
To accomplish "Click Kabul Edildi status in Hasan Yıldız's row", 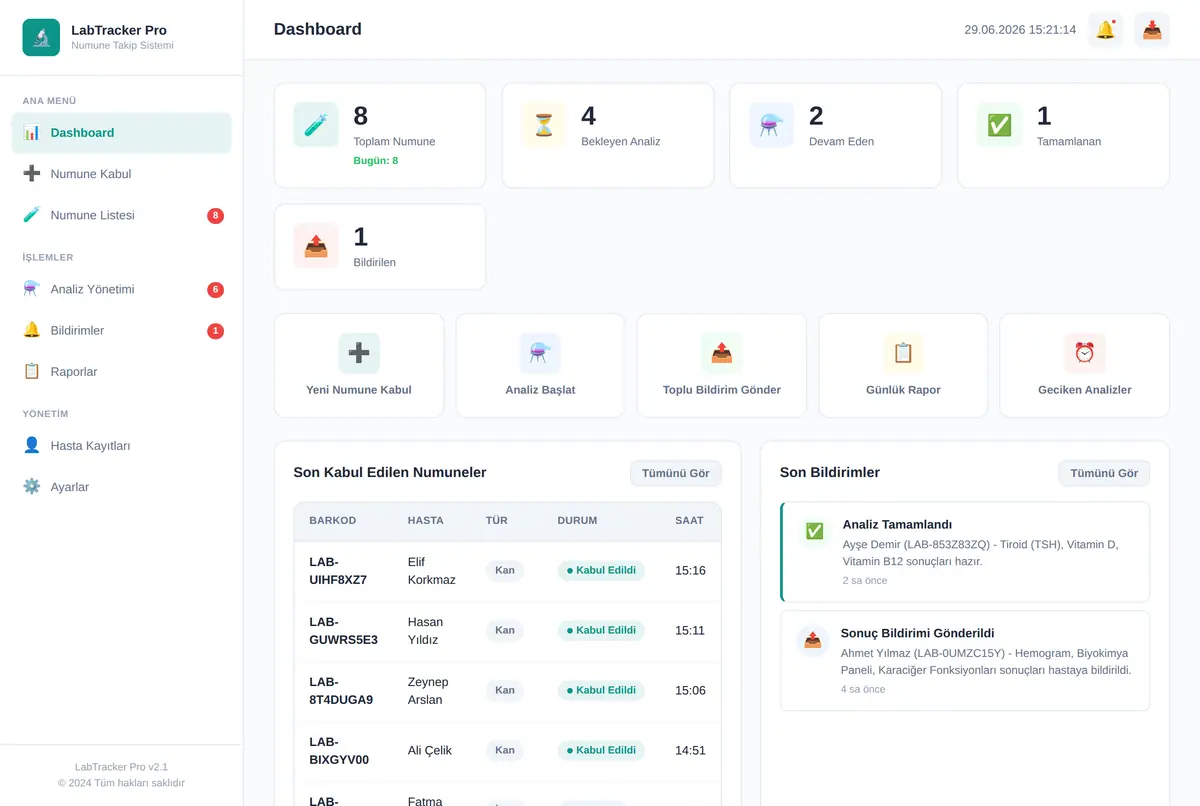I will pos(601,630).
